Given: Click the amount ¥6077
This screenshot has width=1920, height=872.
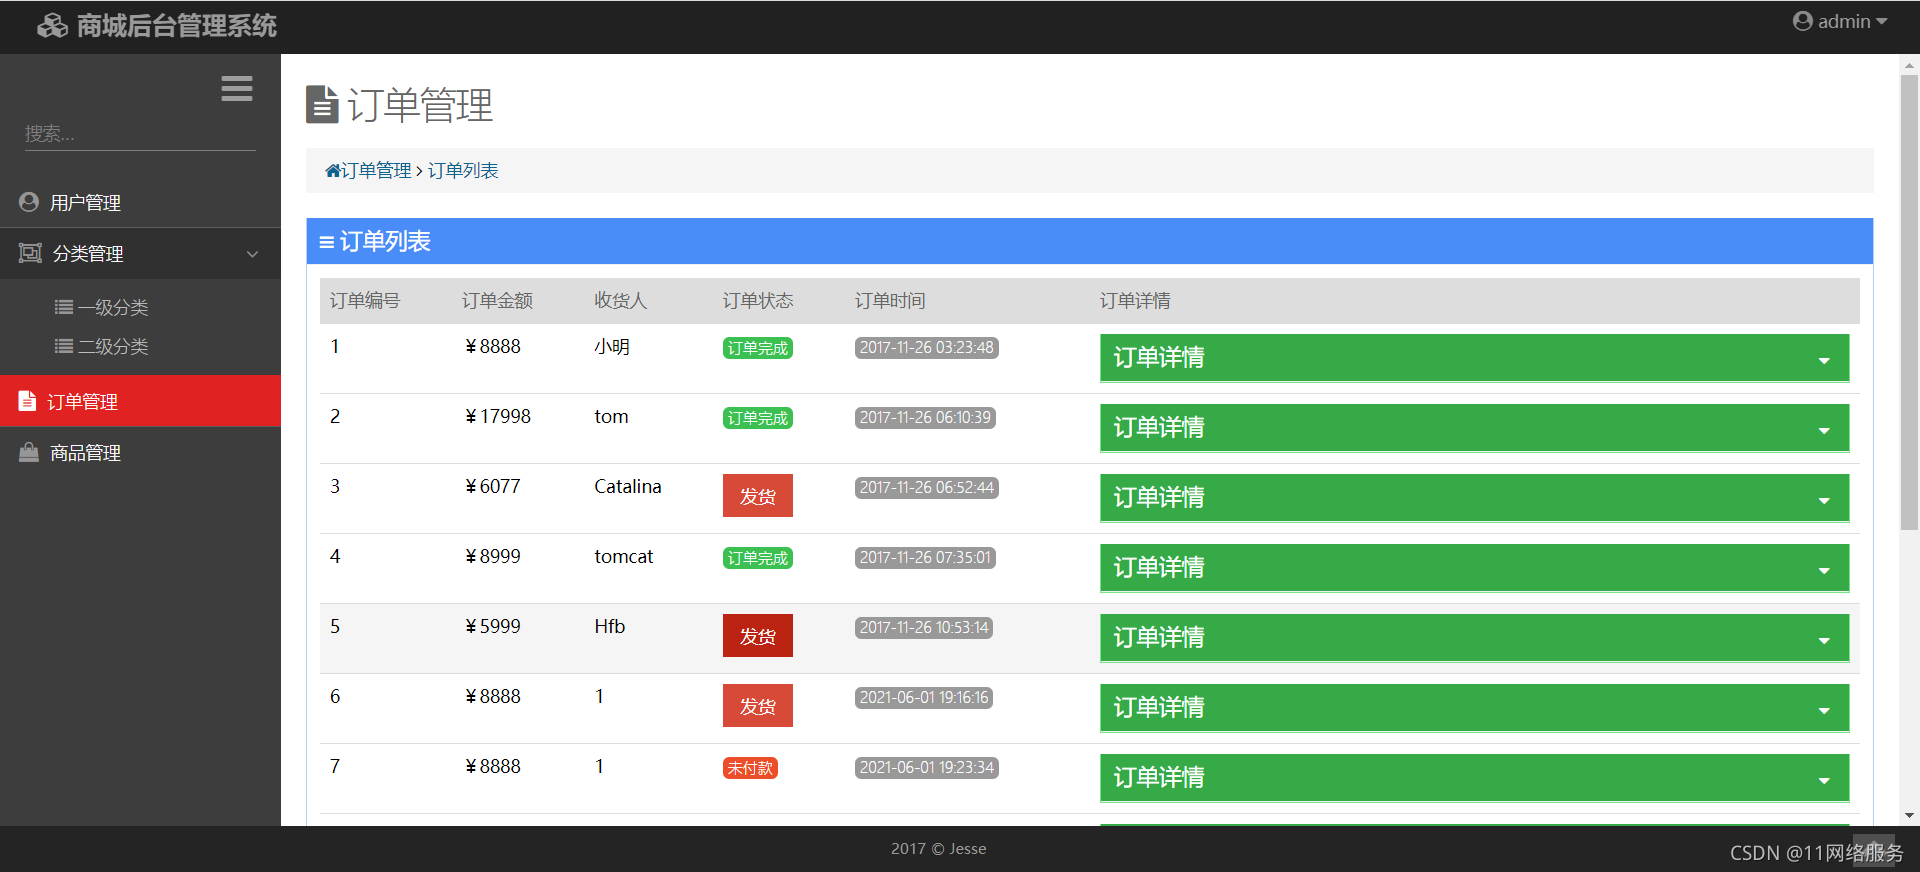Looking at the screenshot, I should pos(492,487).
